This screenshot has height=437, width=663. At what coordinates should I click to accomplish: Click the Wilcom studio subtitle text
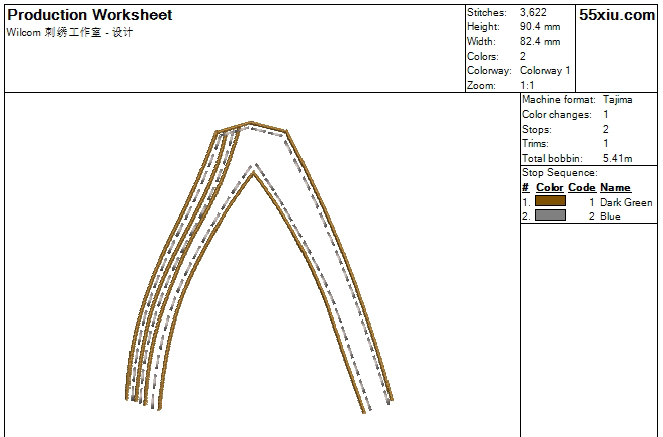click(70, 32)
